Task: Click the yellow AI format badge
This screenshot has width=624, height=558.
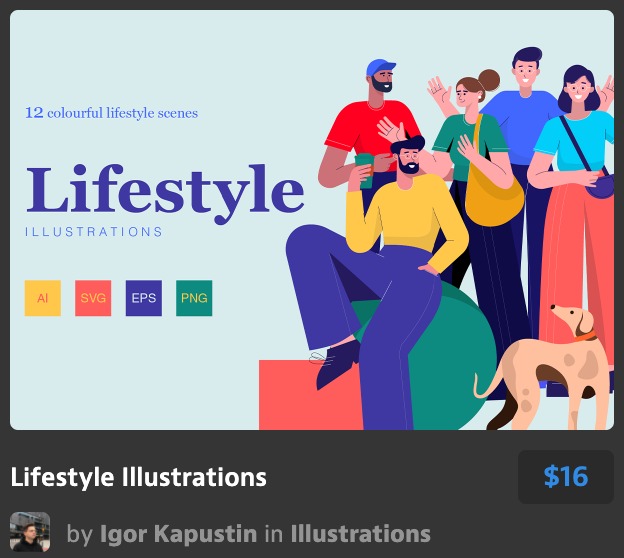Action: coord(43,298)
